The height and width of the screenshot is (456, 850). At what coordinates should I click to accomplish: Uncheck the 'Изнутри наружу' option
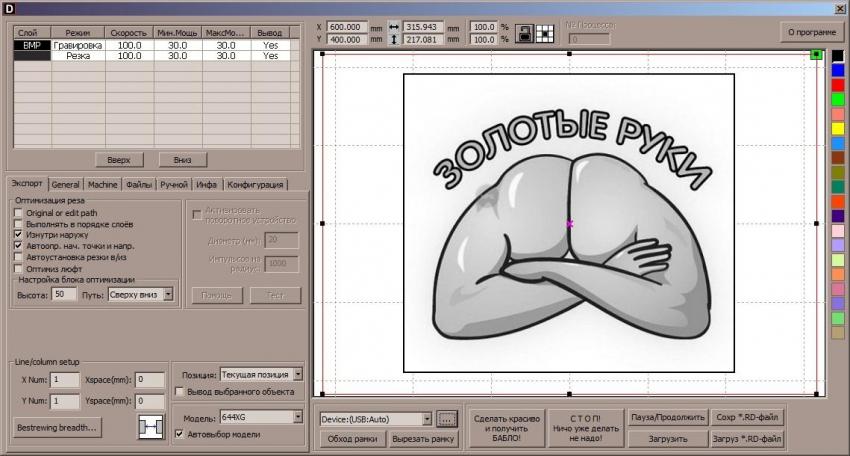(x=19, y=234)
